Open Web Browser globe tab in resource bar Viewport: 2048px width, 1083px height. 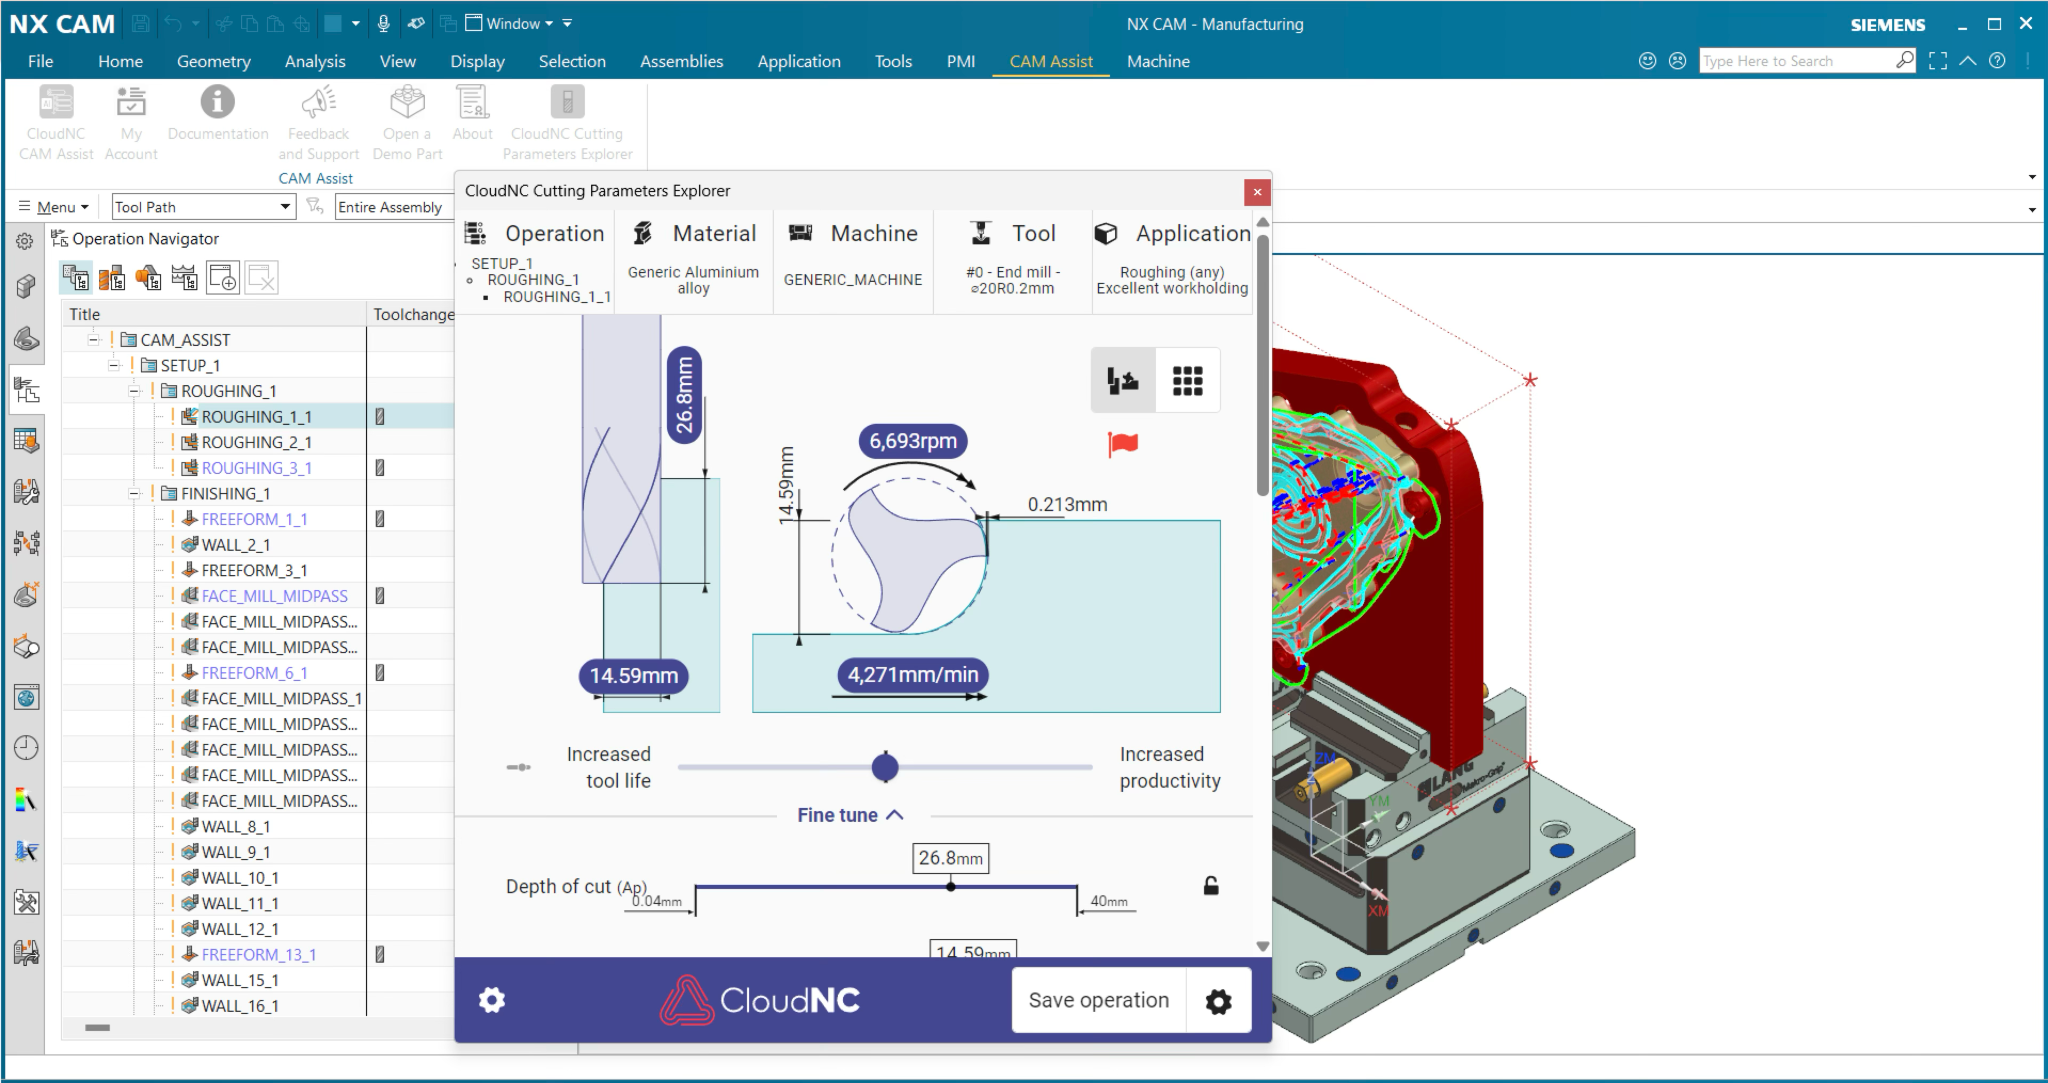coord(26,697)
